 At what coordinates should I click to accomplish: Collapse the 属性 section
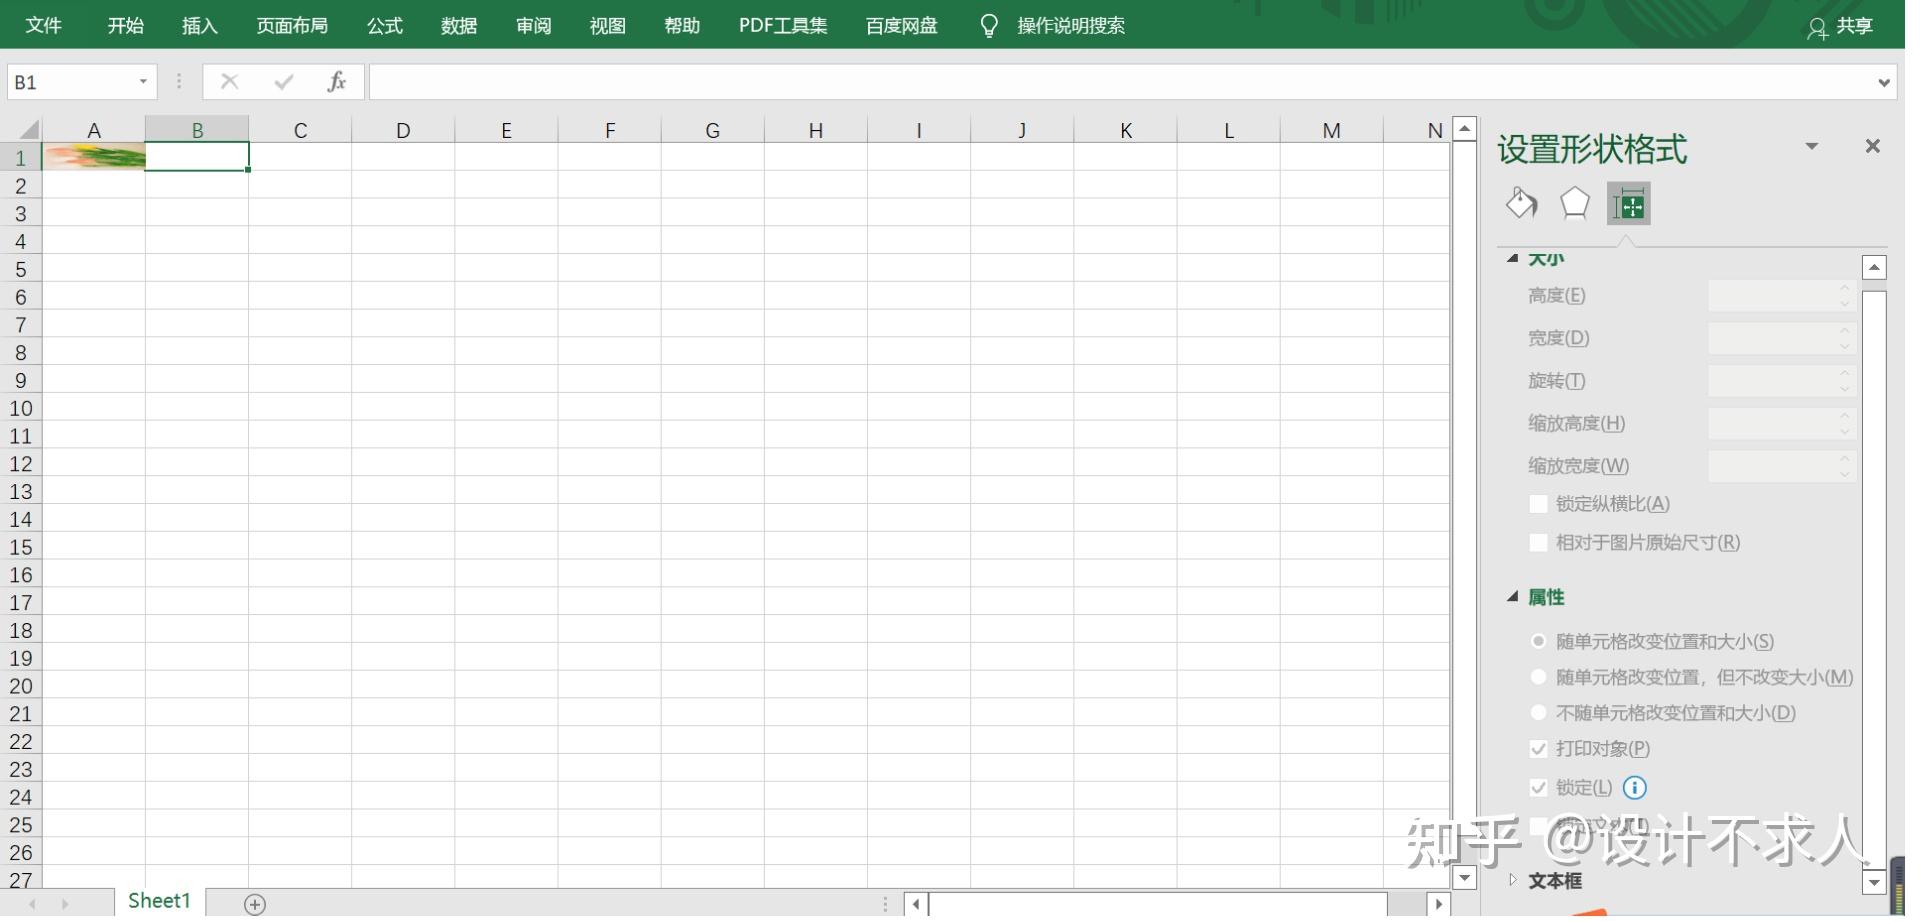1513,597
